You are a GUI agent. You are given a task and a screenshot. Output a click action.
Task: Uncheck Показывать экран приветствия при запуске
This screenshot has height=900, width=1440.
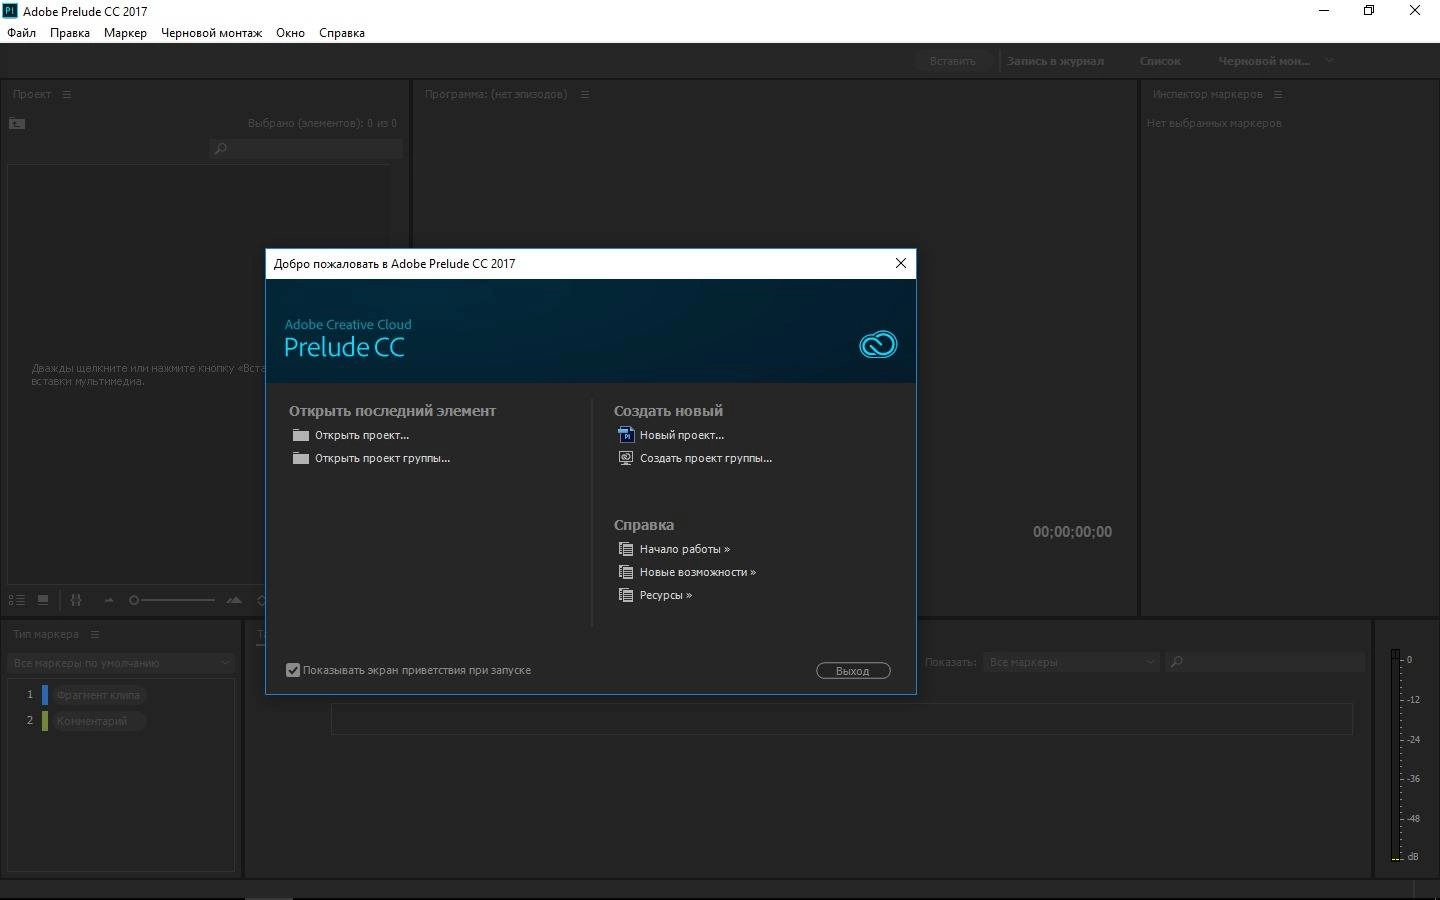click(x=293, y=670)
